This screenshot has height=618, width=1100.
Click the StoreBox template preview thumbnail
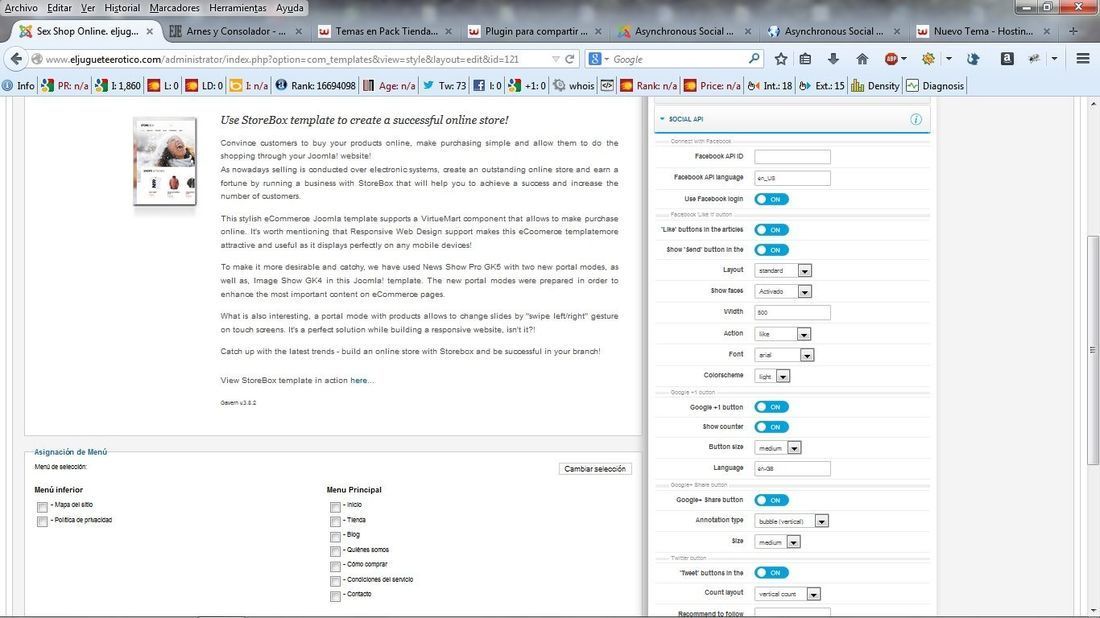(165, 161)
